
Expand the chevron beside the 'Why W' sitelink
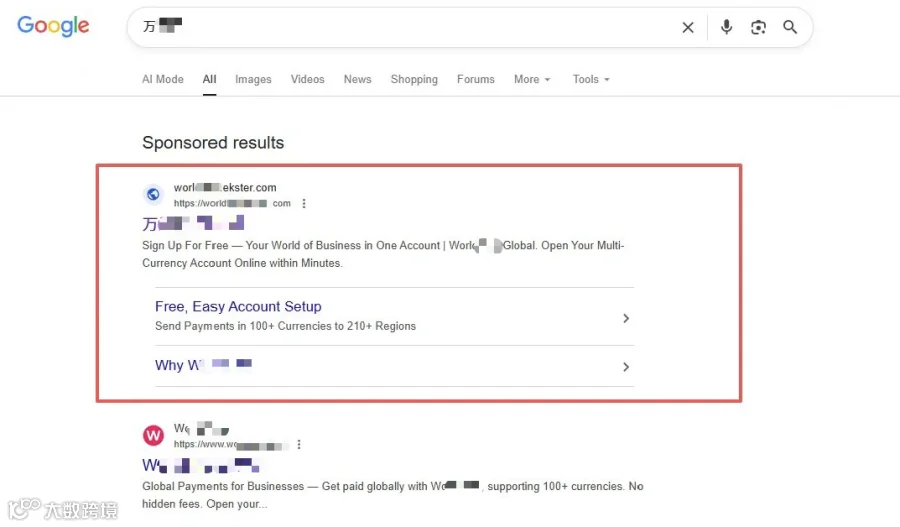626,367
